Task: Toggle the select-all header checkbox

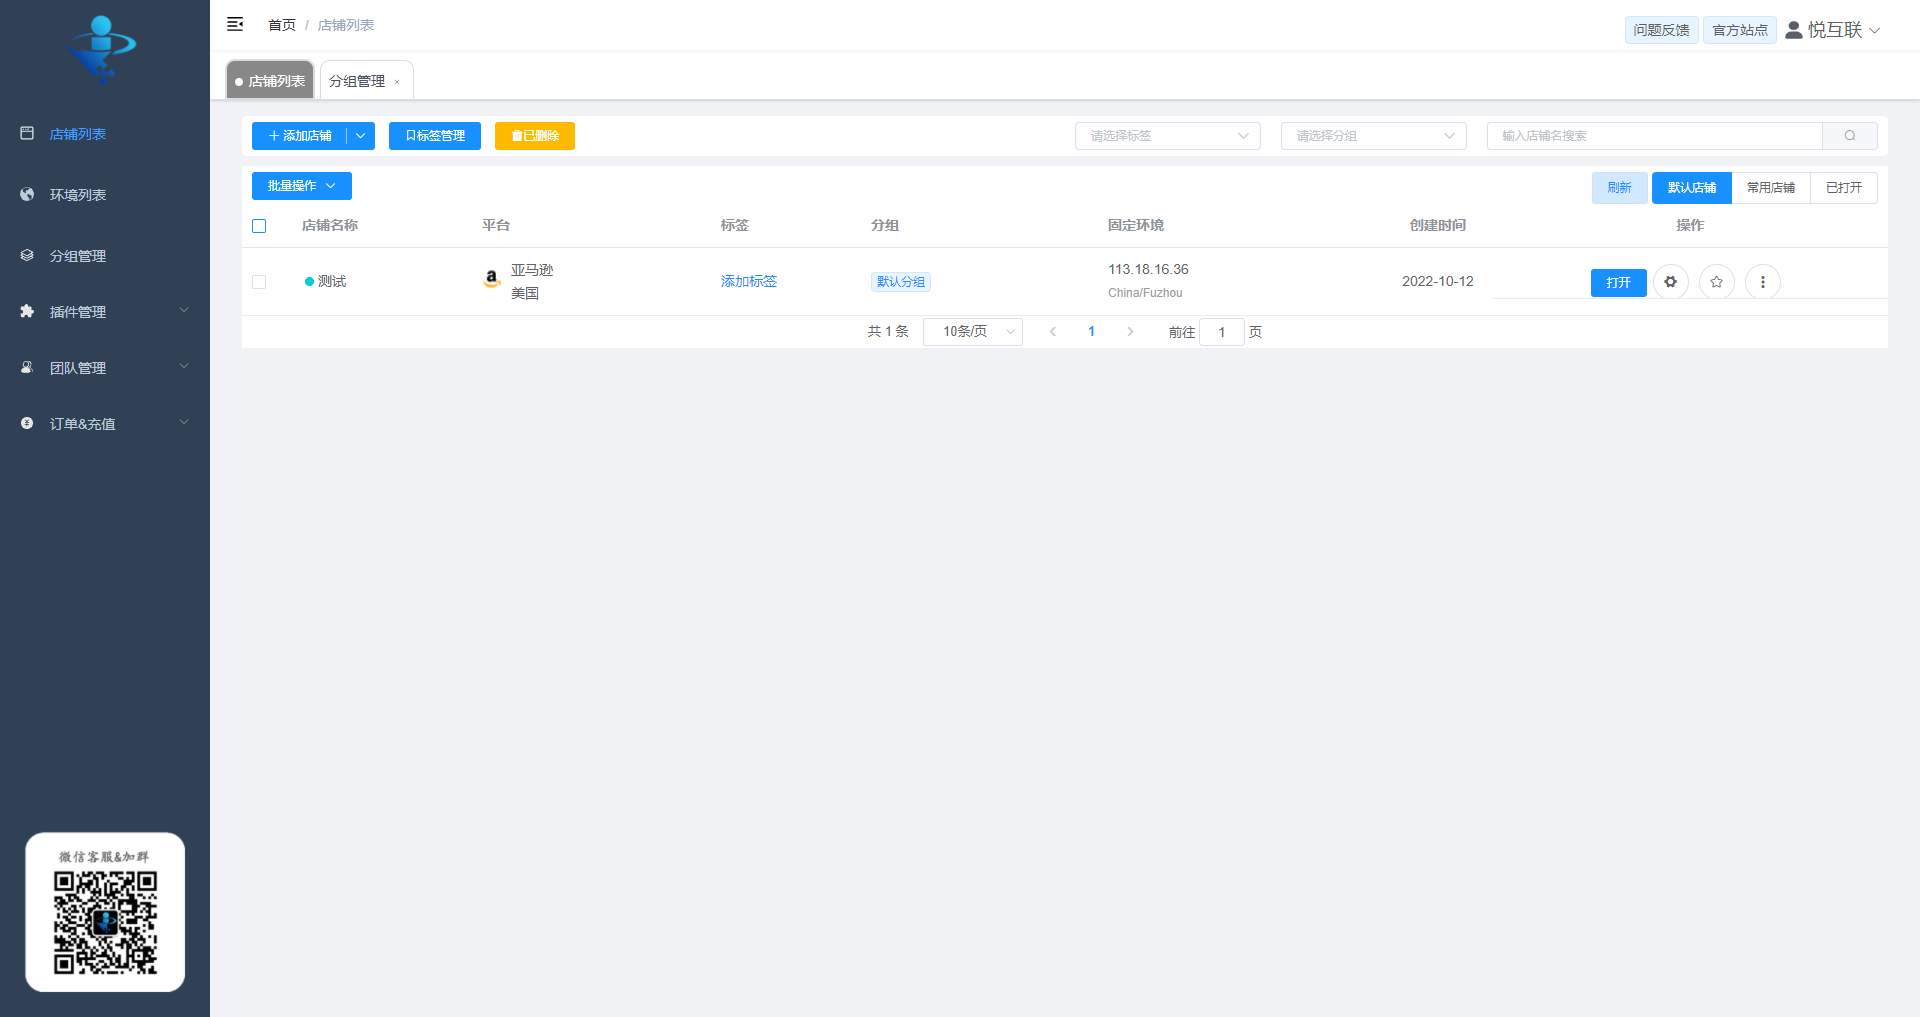Action: click(259, 226)
